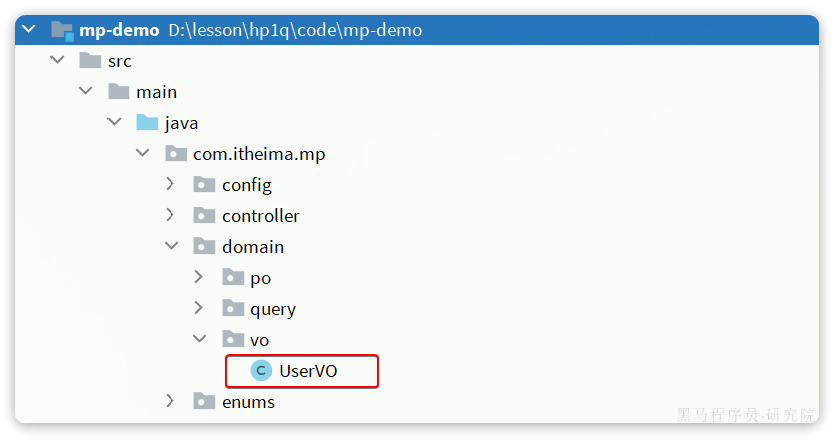The image size is (834, 440).
Task: Expand the controller package arrow
Action: pyautogui.click(x=170, y=216)
